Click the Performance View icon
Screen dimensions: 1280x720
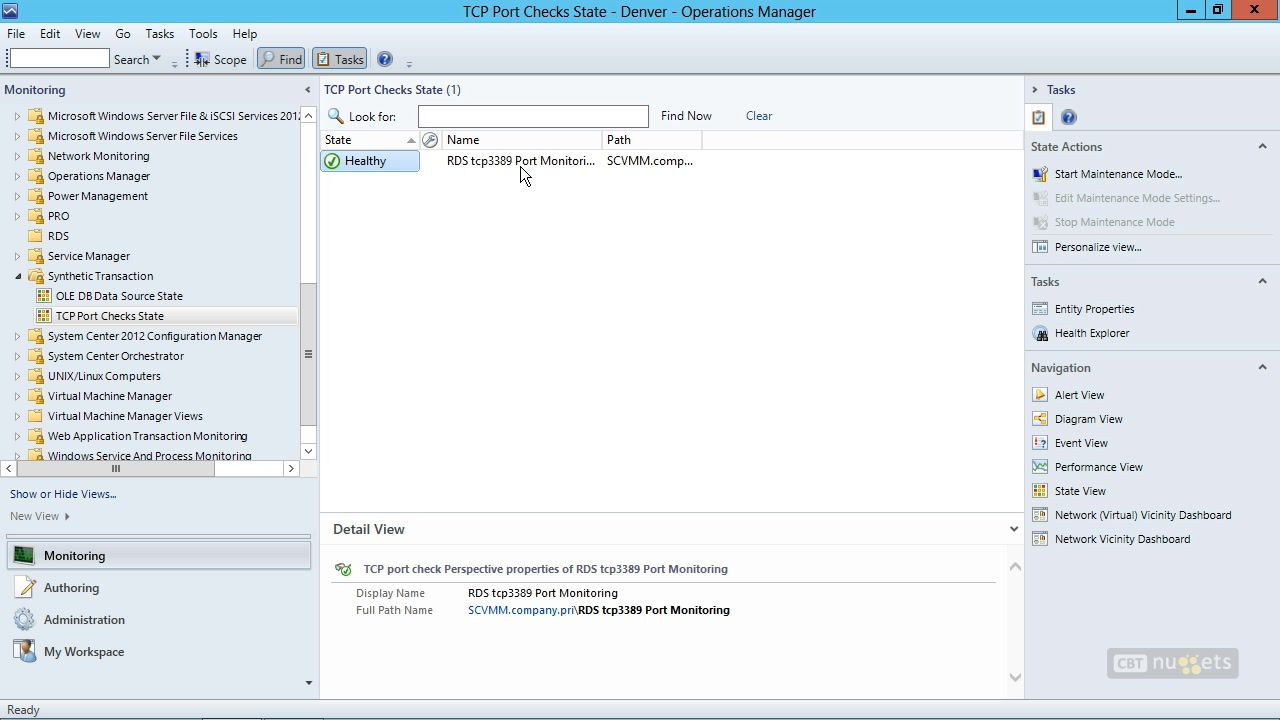pyautogui.click(x=1040, y=467)
